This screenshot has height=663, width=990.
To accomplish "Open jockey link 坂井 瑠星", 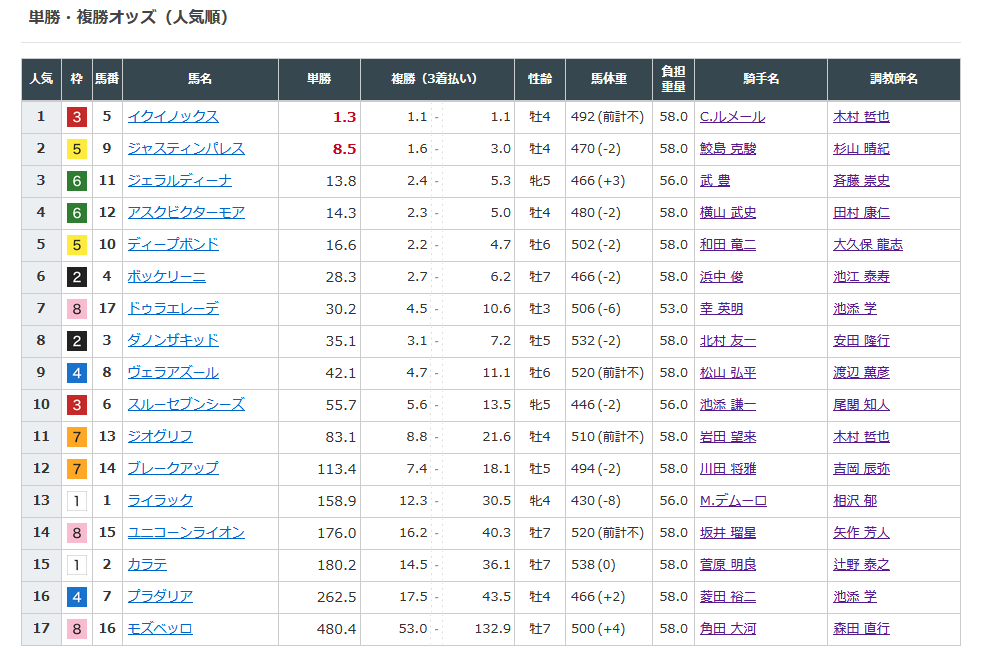I will (728, 533).
